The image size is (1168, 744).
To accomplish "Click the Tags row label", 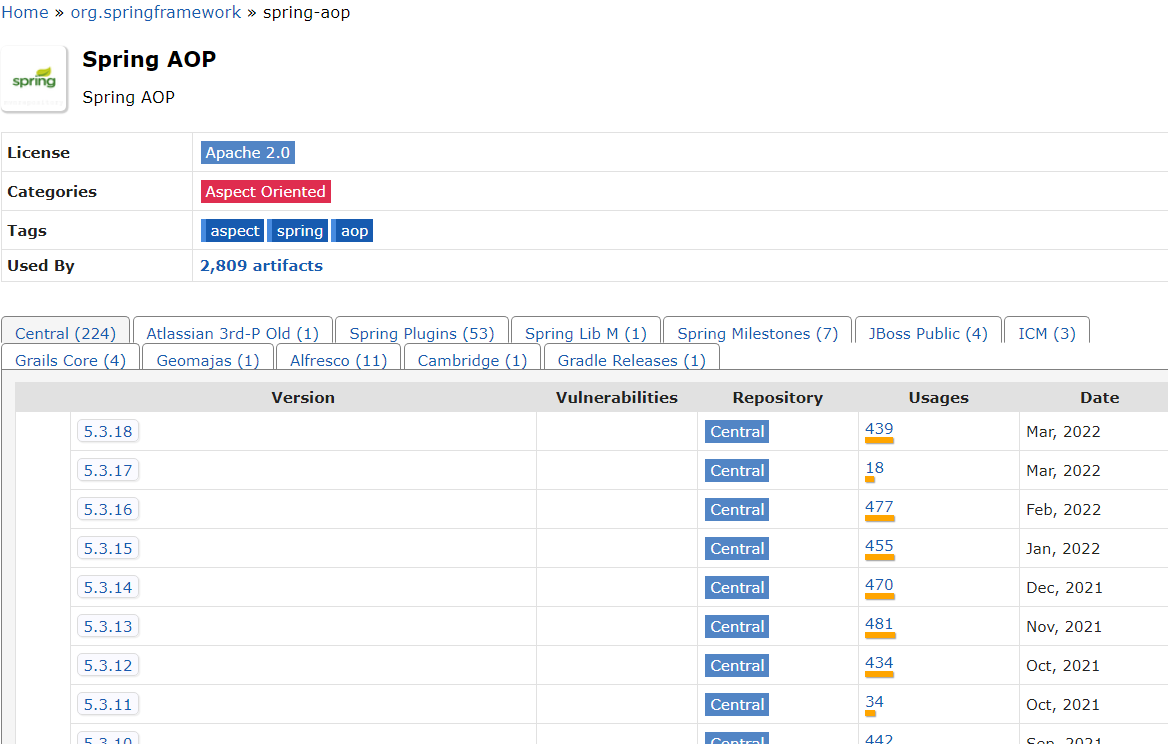I will 27,231.
